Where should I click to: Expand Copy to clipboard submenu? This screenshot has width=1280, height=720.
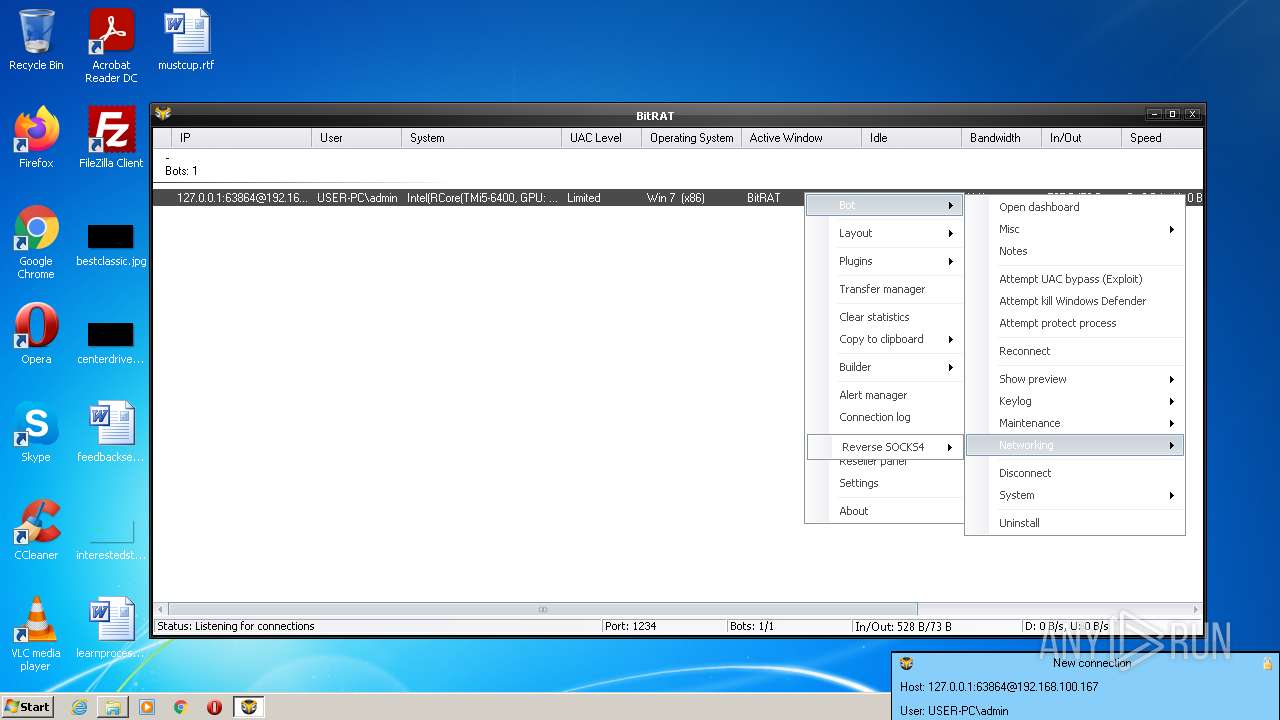[x=884, y=339]
